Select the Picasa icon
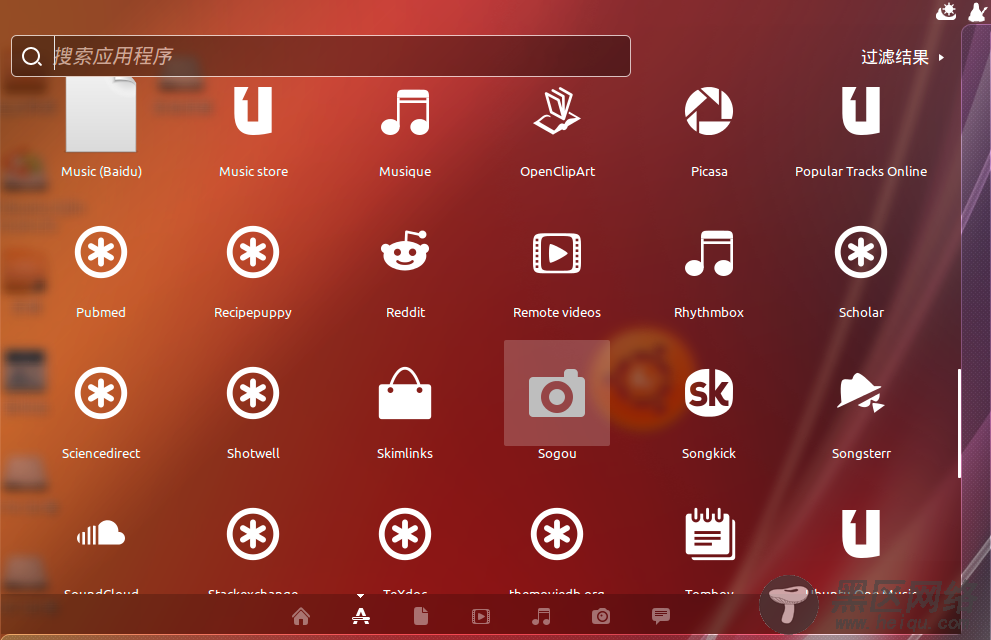 tap(709, 111)
